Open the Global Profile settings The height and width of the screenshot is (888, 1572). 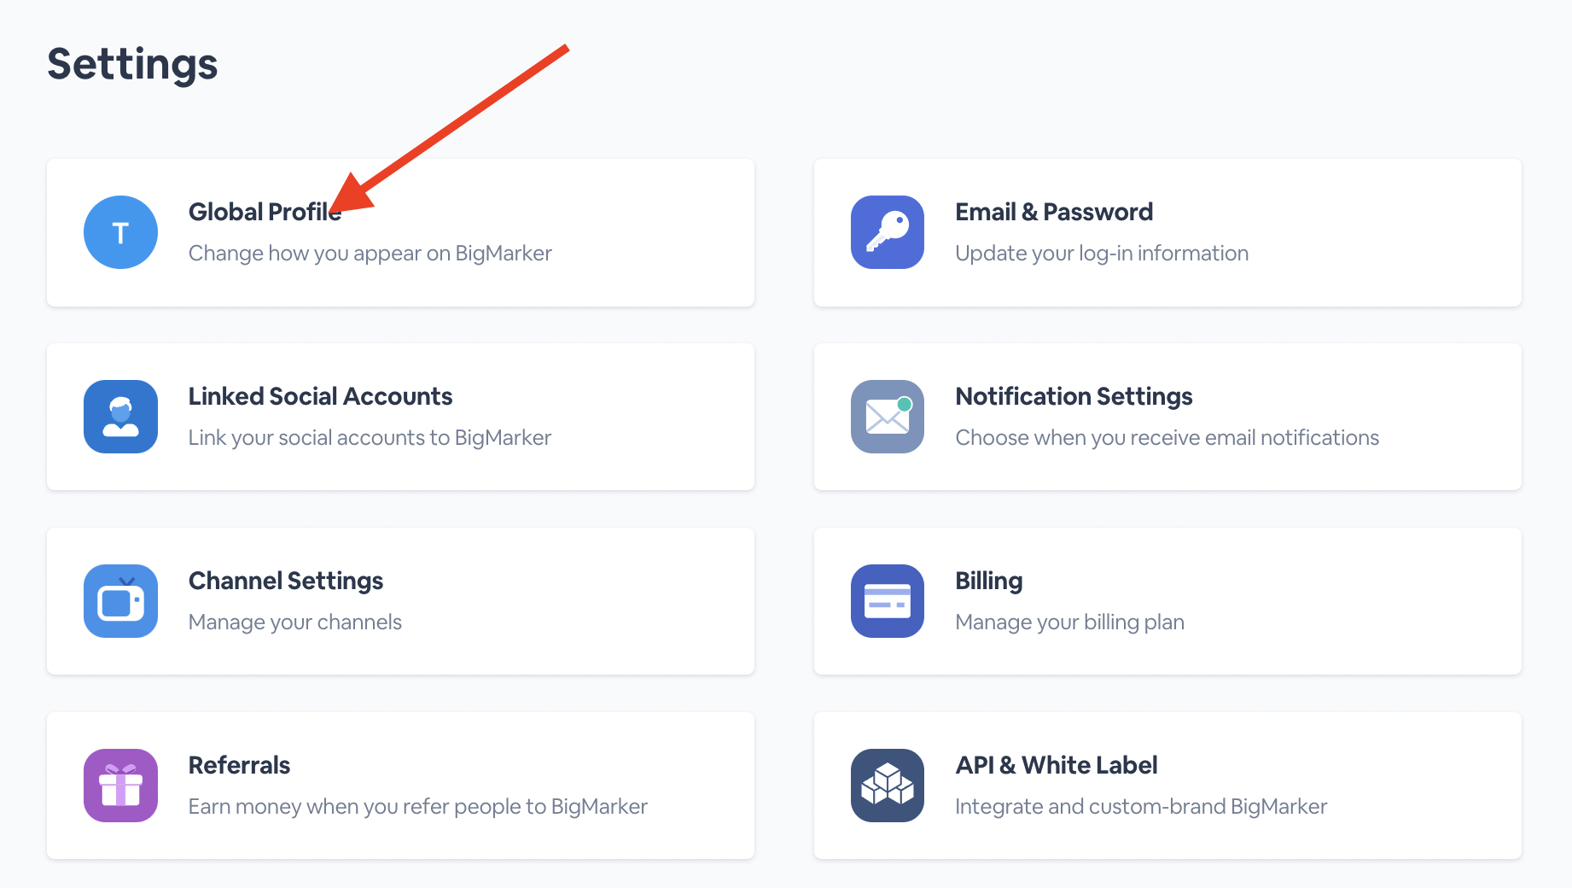click(265, 211)
